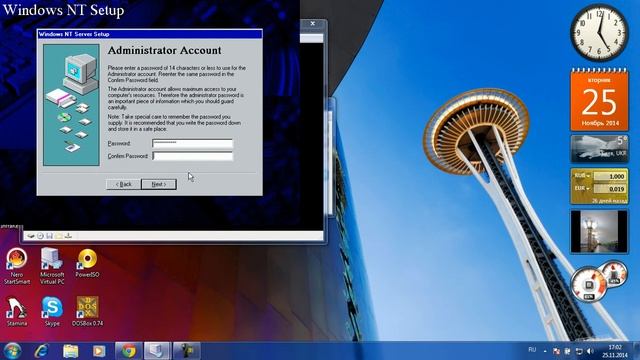Click the floppy disk status icon in the Virtual PC window
Image resolution: width=640 pixels, height=360 pixels.
pos(49,236)
